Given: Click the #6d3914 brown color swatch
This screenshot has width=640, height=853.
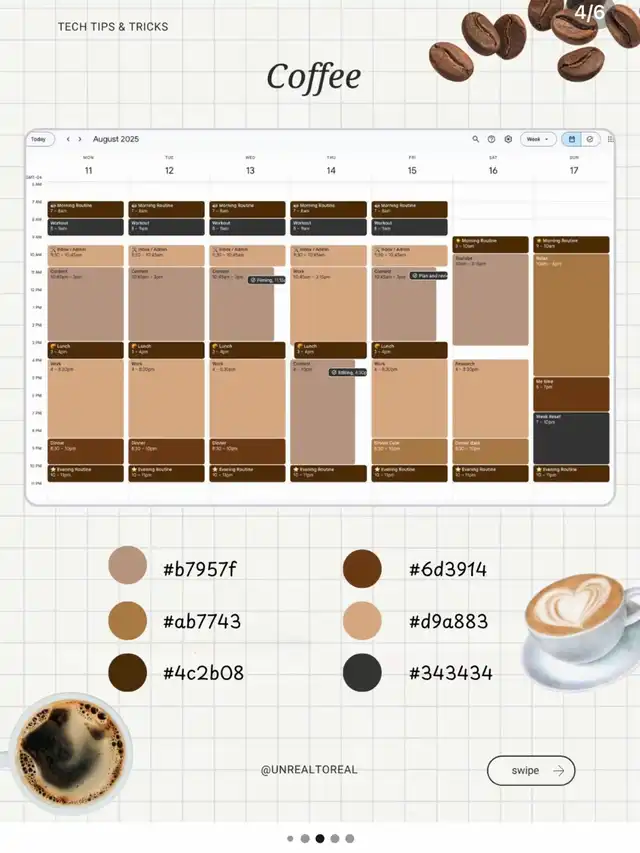Looking at the screenshot, I should (362, 569).
